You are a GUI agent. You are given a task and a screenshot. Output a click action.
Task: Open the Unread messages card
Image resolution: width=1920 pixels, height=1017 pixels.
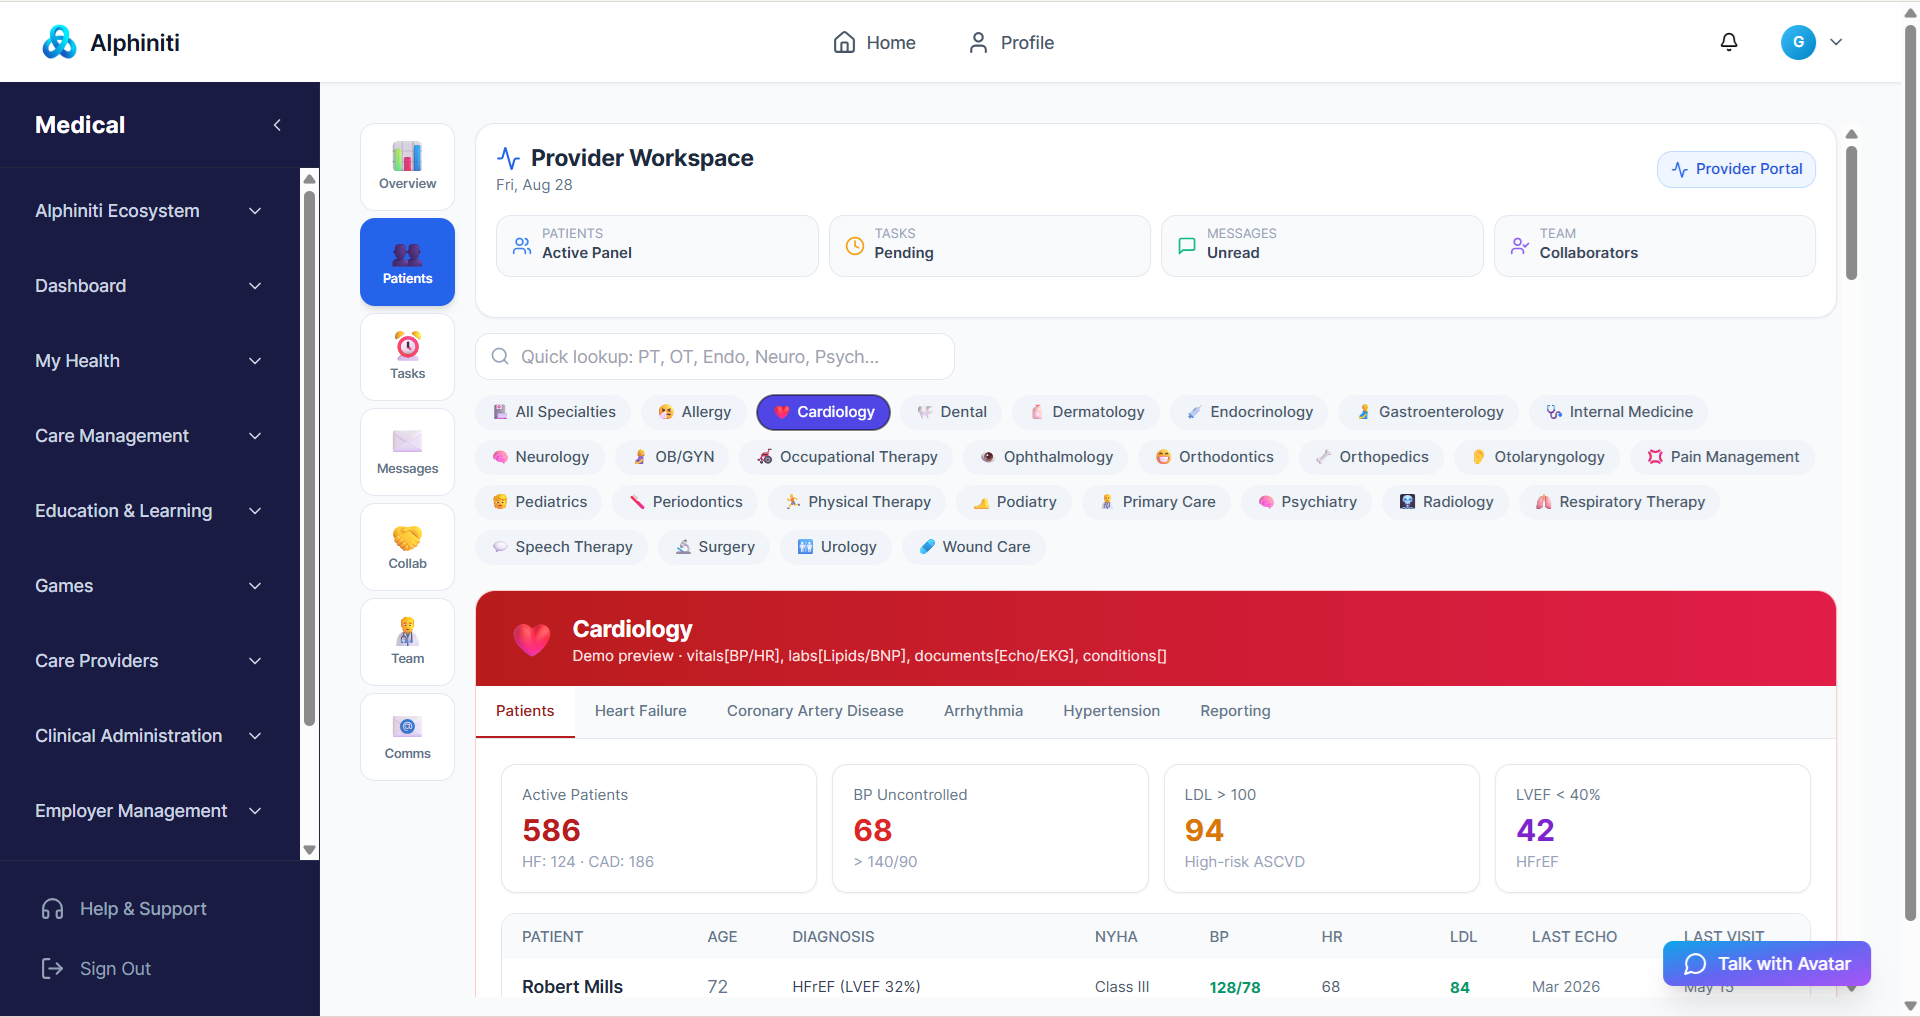pos(1322,246)
